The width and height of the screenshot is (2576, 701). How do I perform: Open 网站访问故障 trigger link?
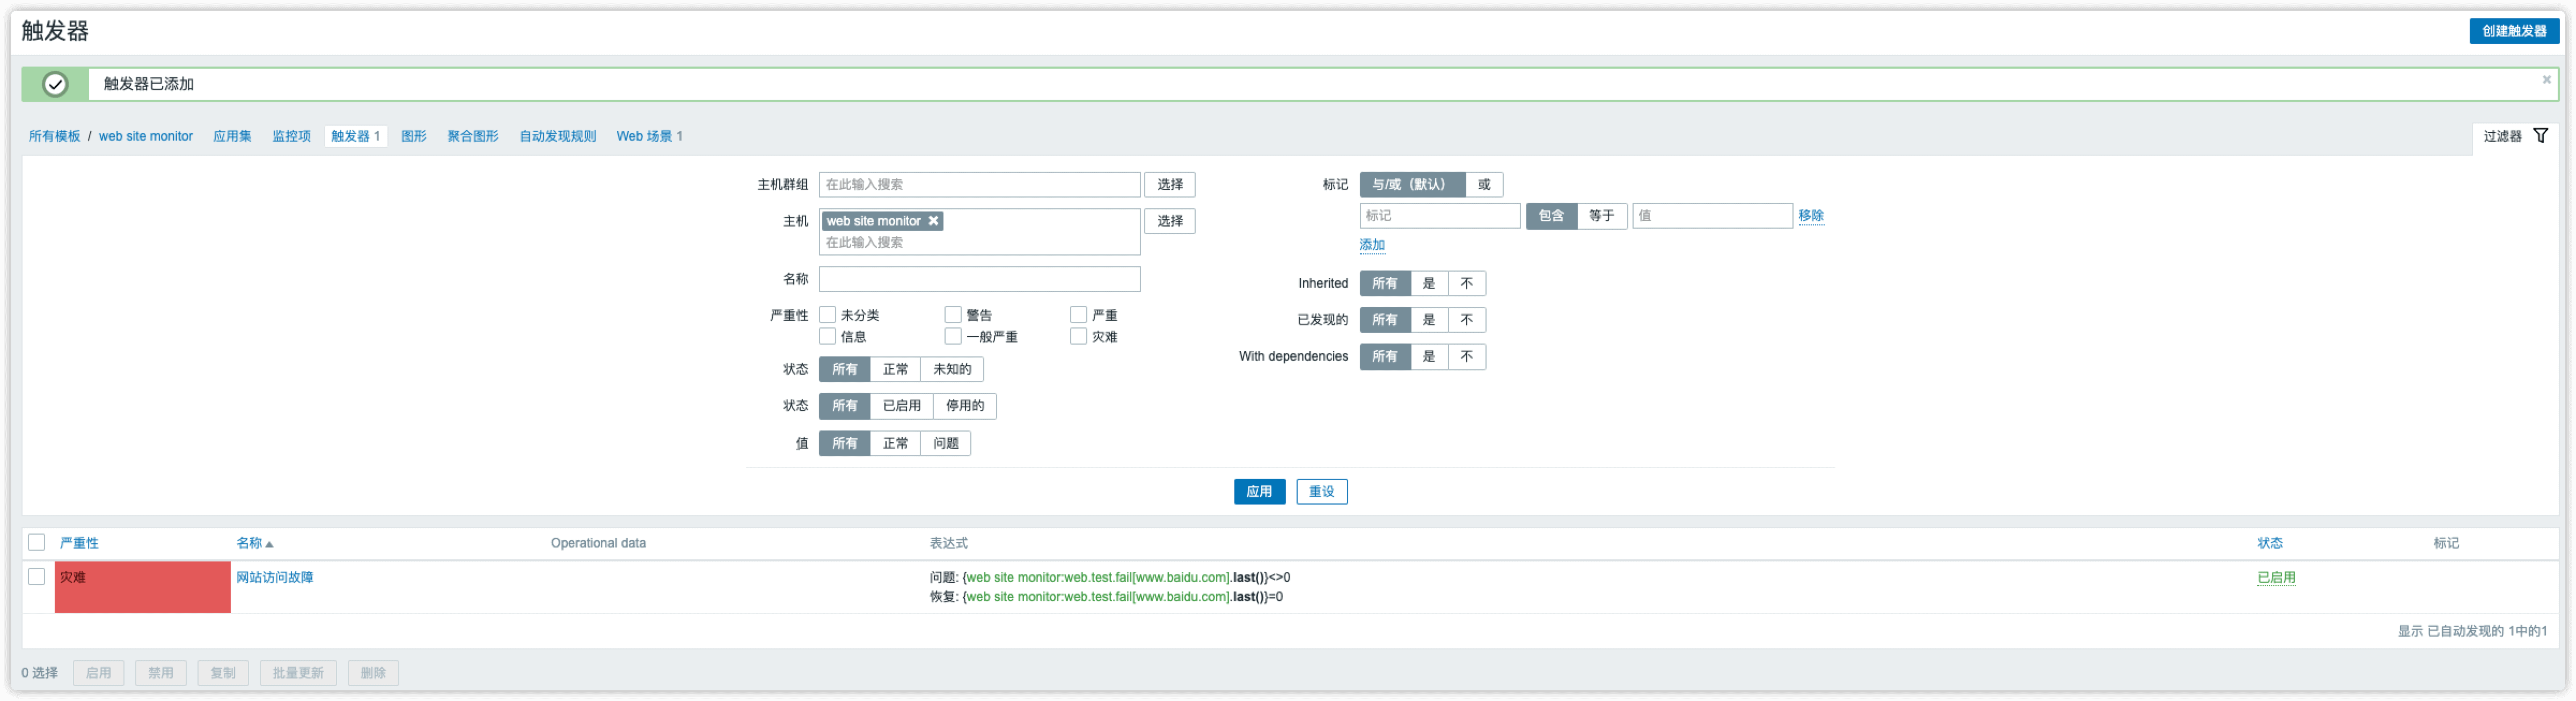click(275, 577)
